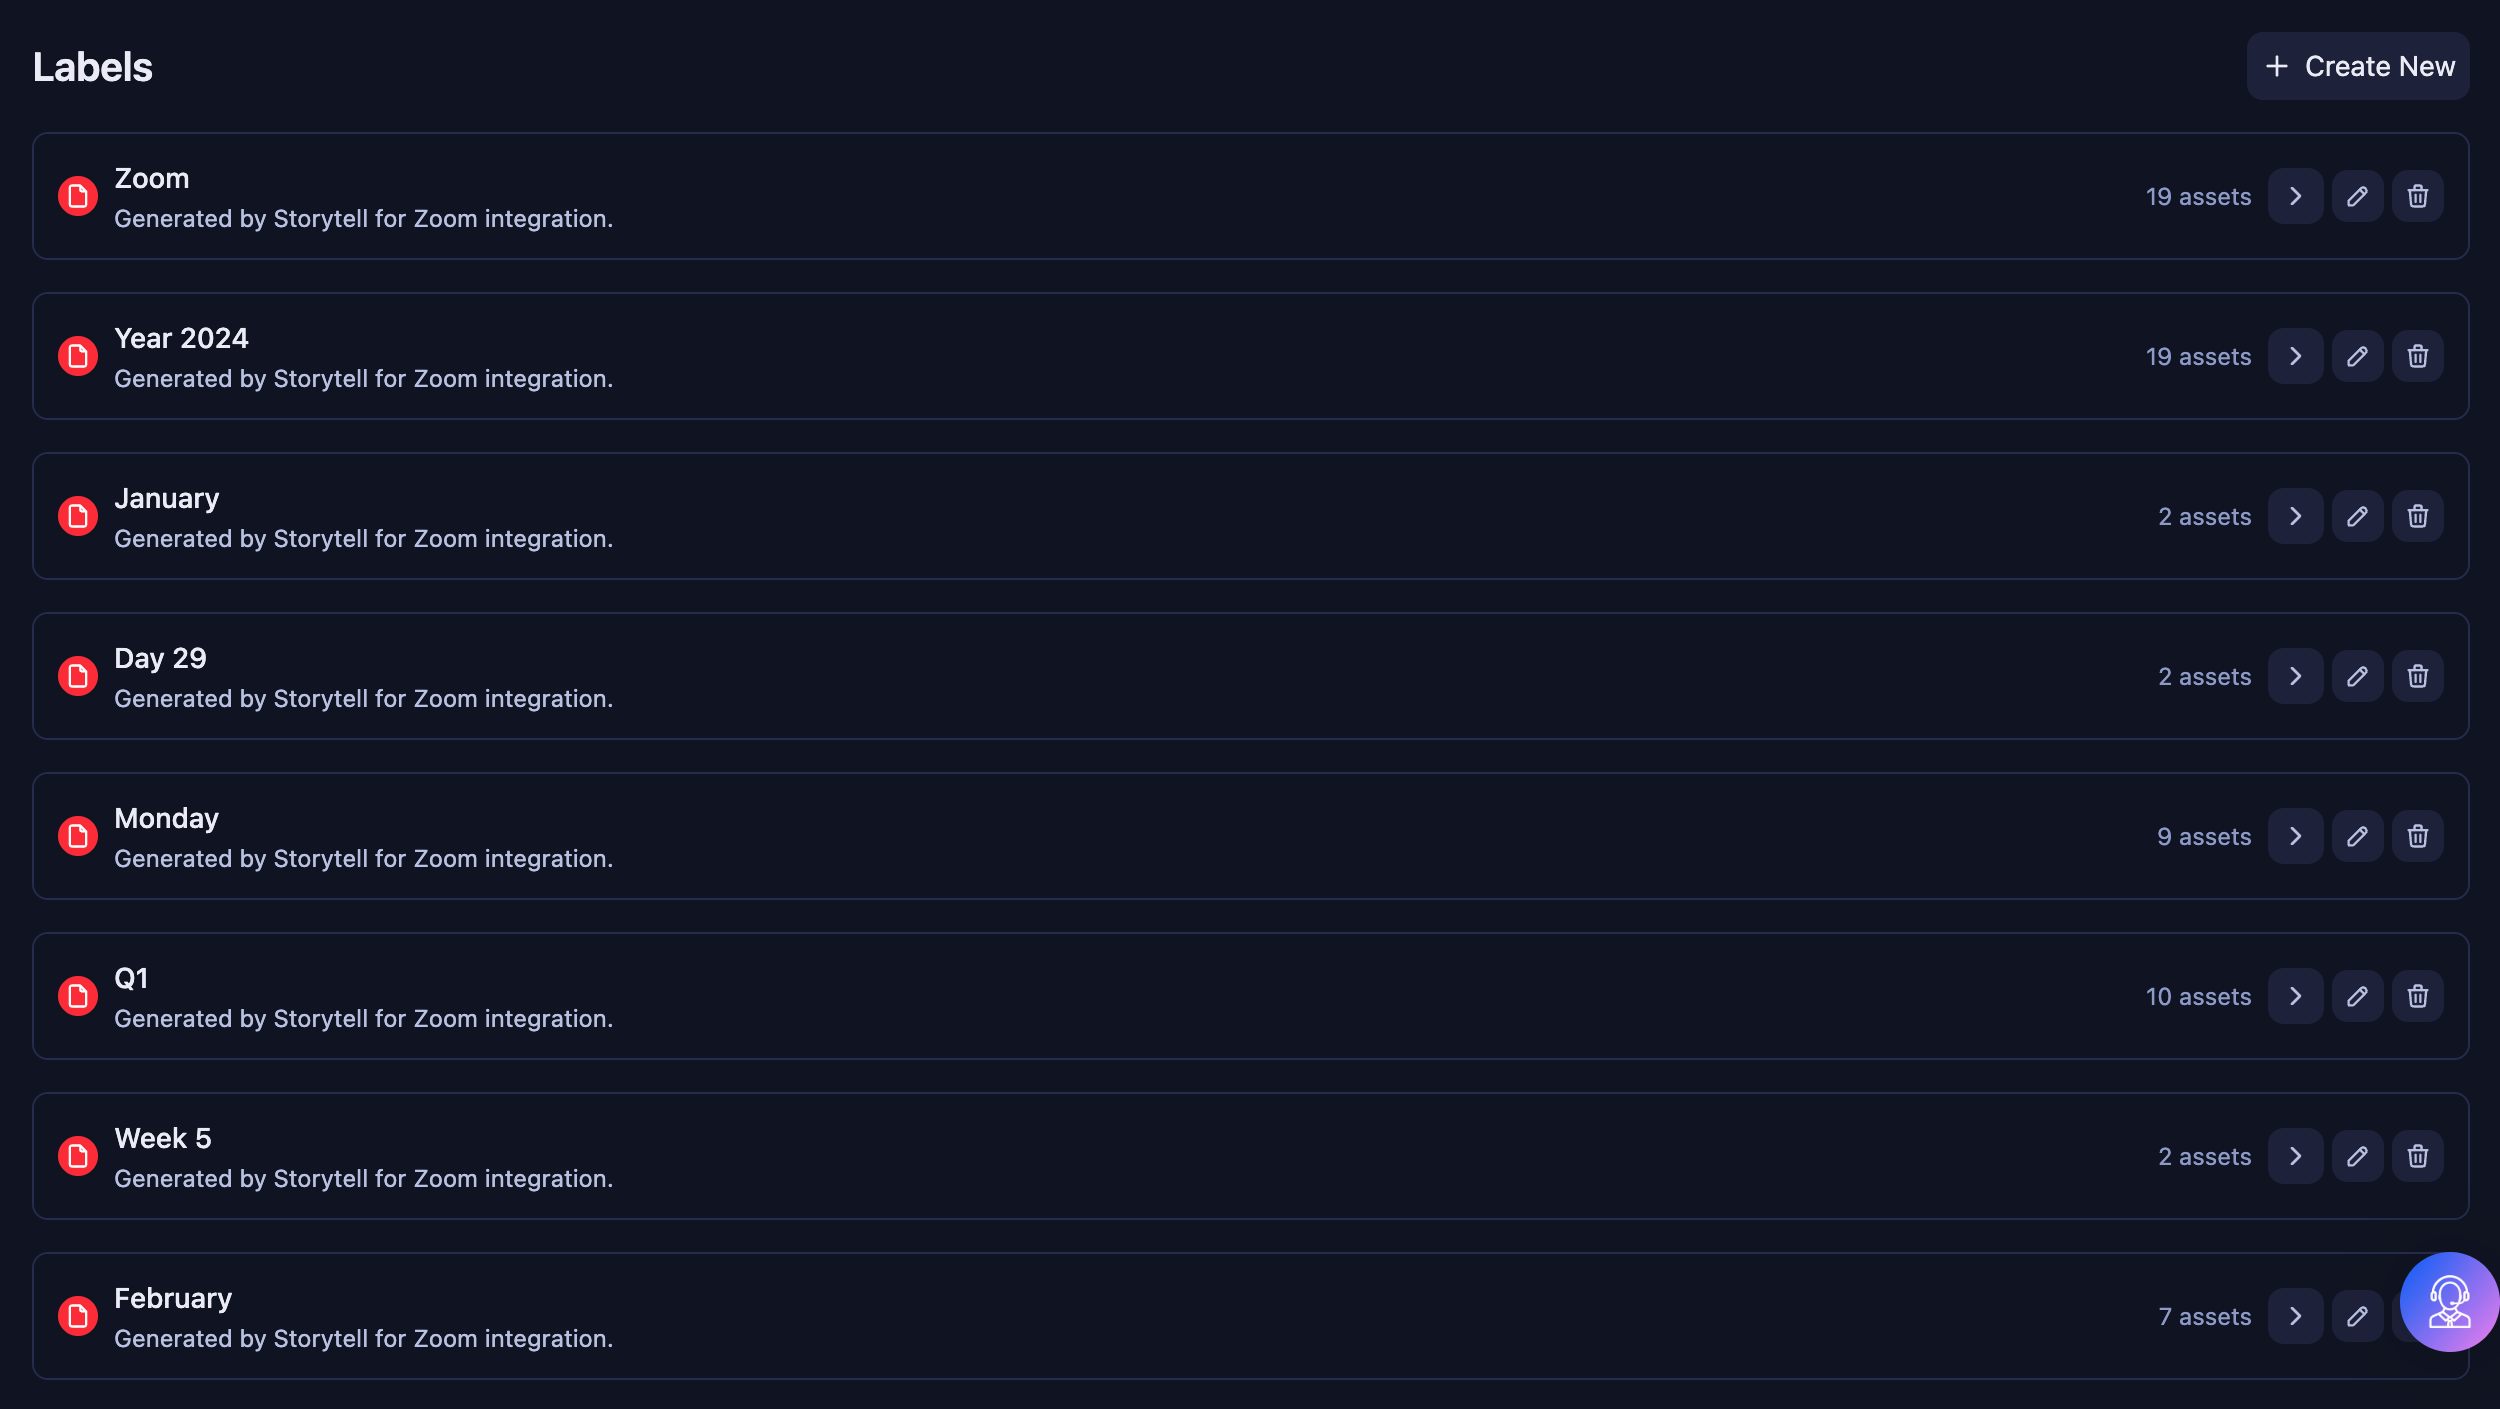Open the Zoom label's assets with chevron
Screen dimensions: 2500x1409
[x=2295, y=196]
